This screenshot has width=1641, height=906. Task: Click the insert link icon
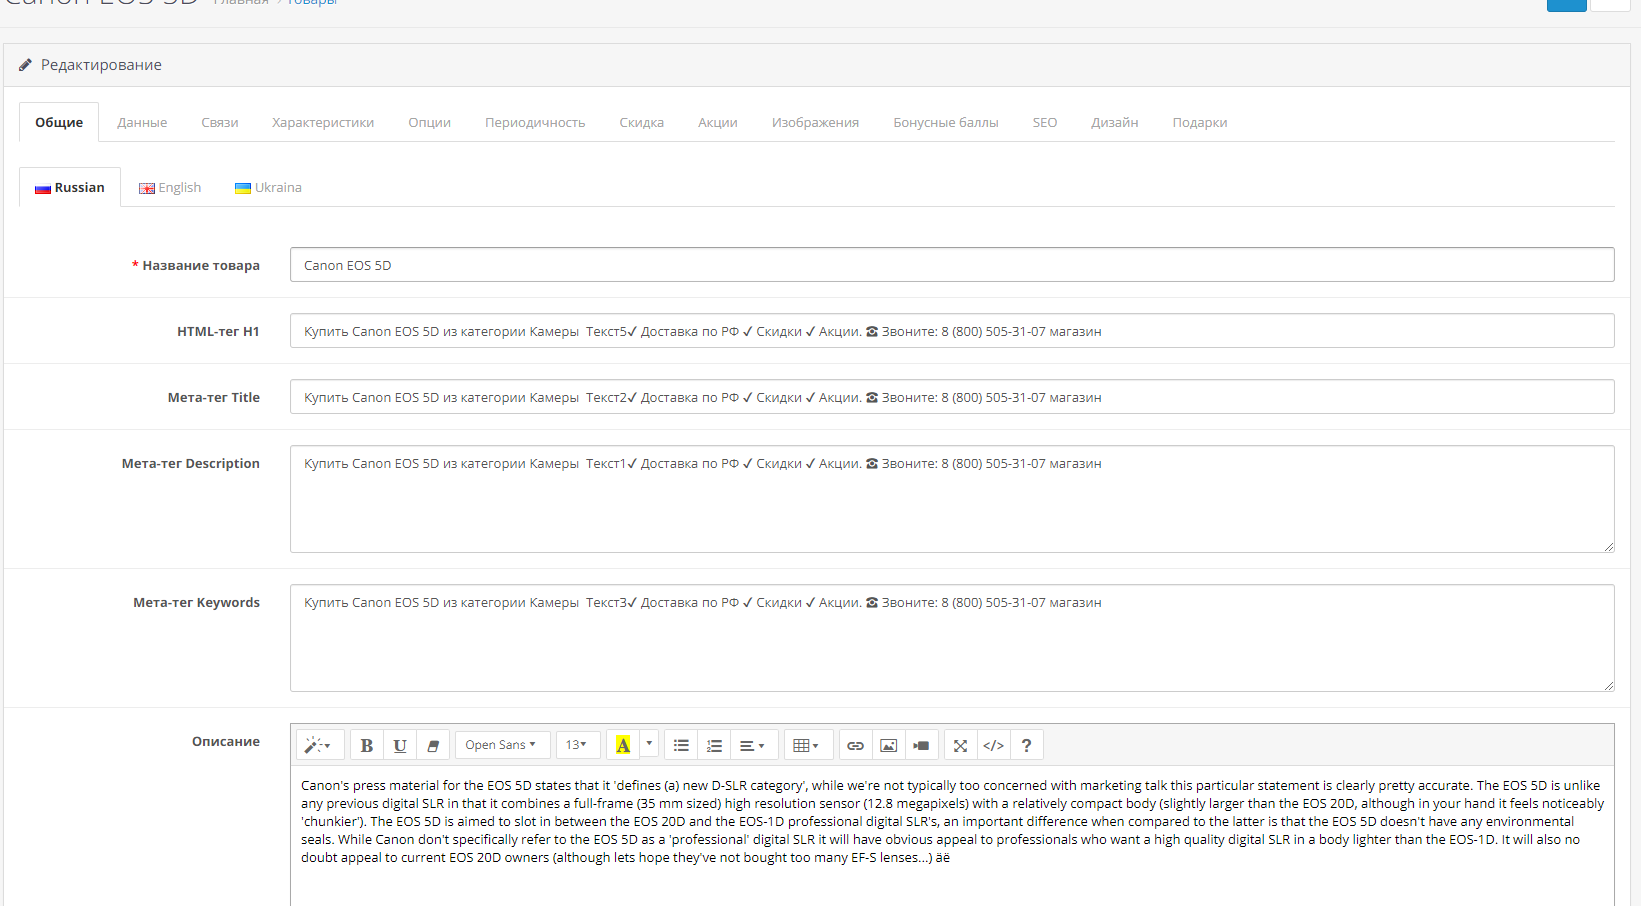[855, 745]
